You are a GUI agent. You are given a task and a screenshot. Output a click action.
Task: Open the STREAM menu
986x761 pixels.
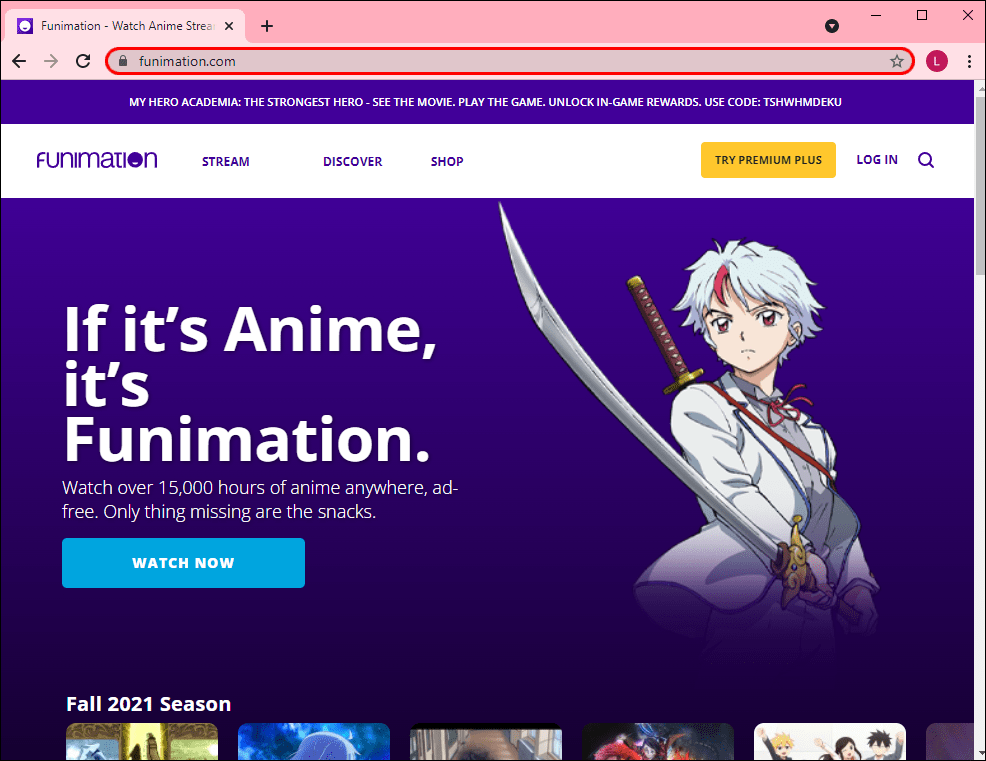(x=226, y=162)
